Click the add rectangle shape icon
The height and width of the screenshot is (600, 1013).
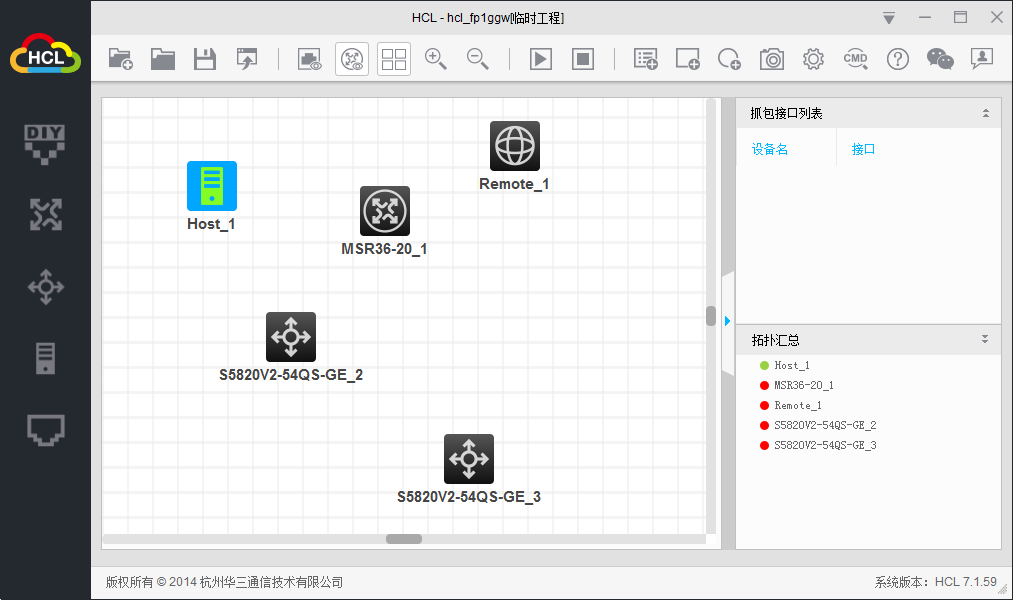click(687, 59)
